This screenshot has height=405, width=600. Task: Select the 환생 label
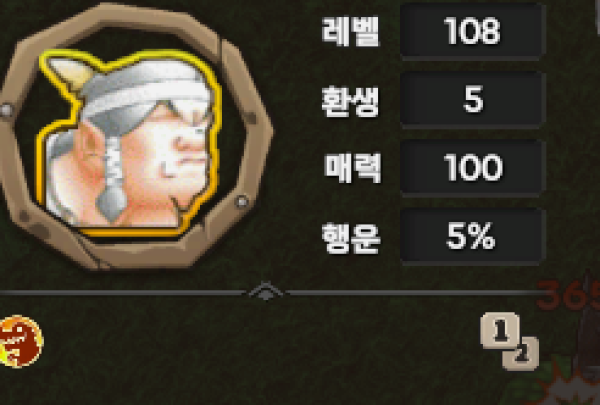[x=351, y=100]
